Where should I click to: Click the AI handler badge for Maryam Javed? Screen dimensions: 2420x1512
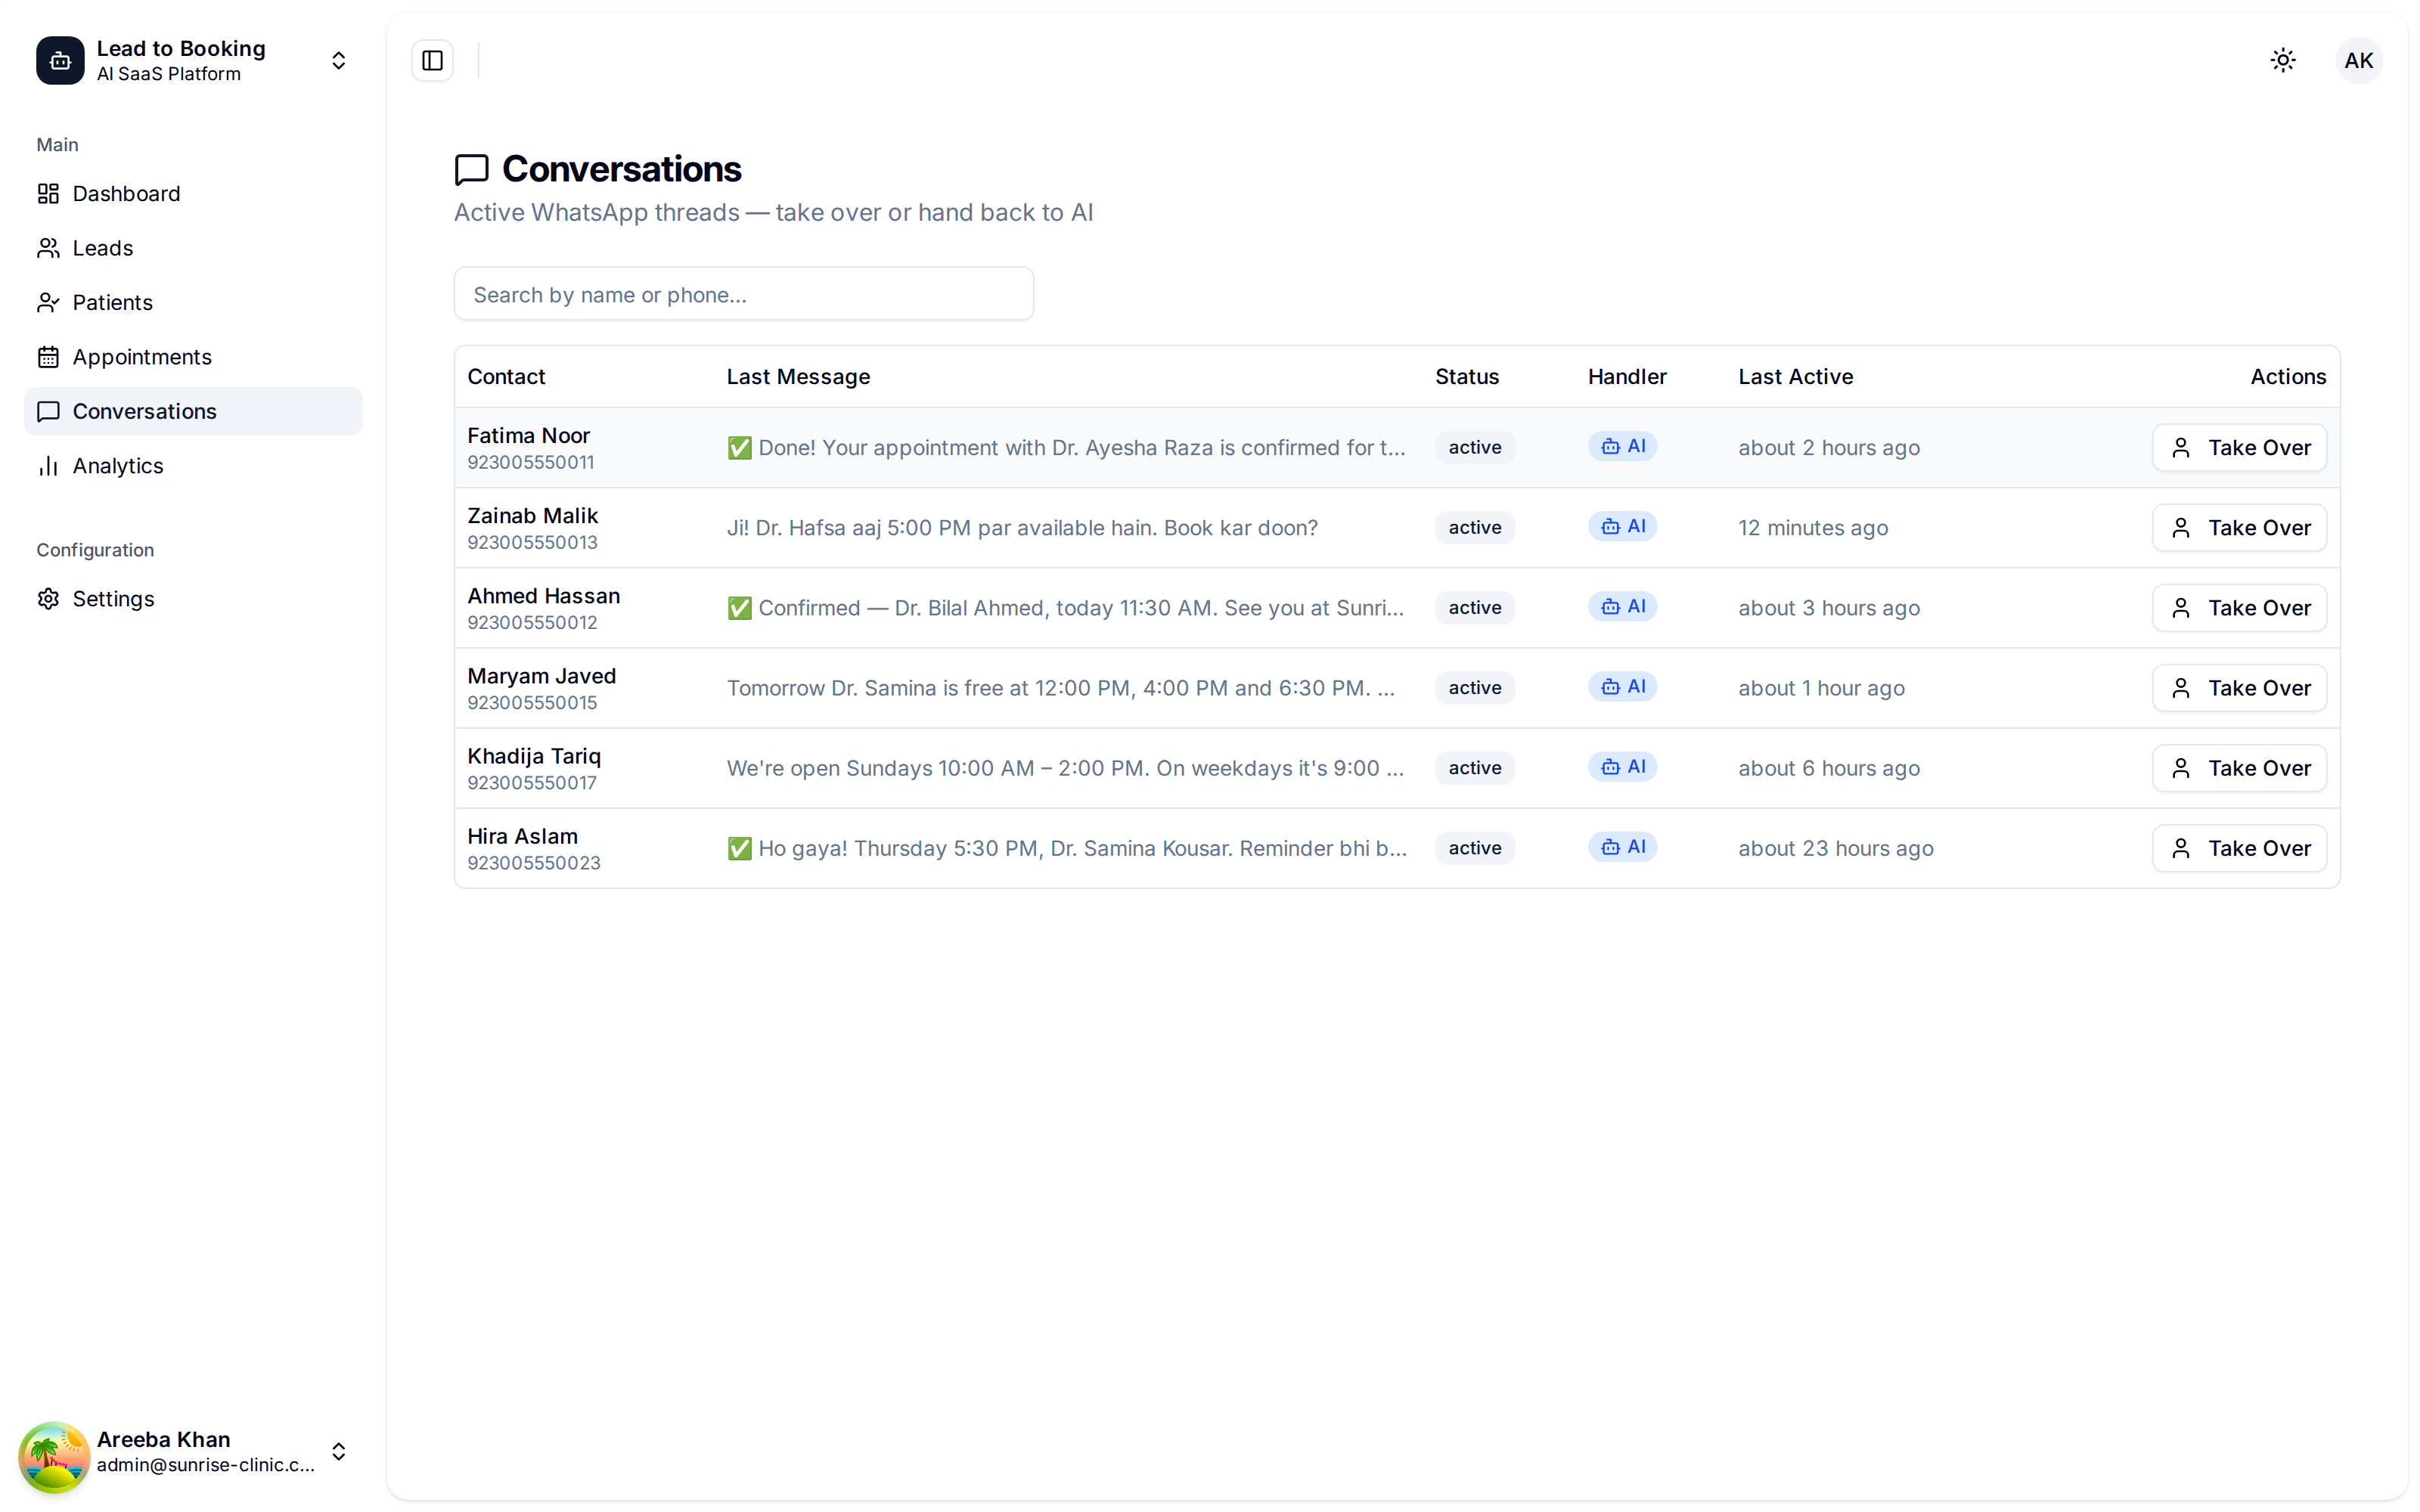click(1622, 686)
